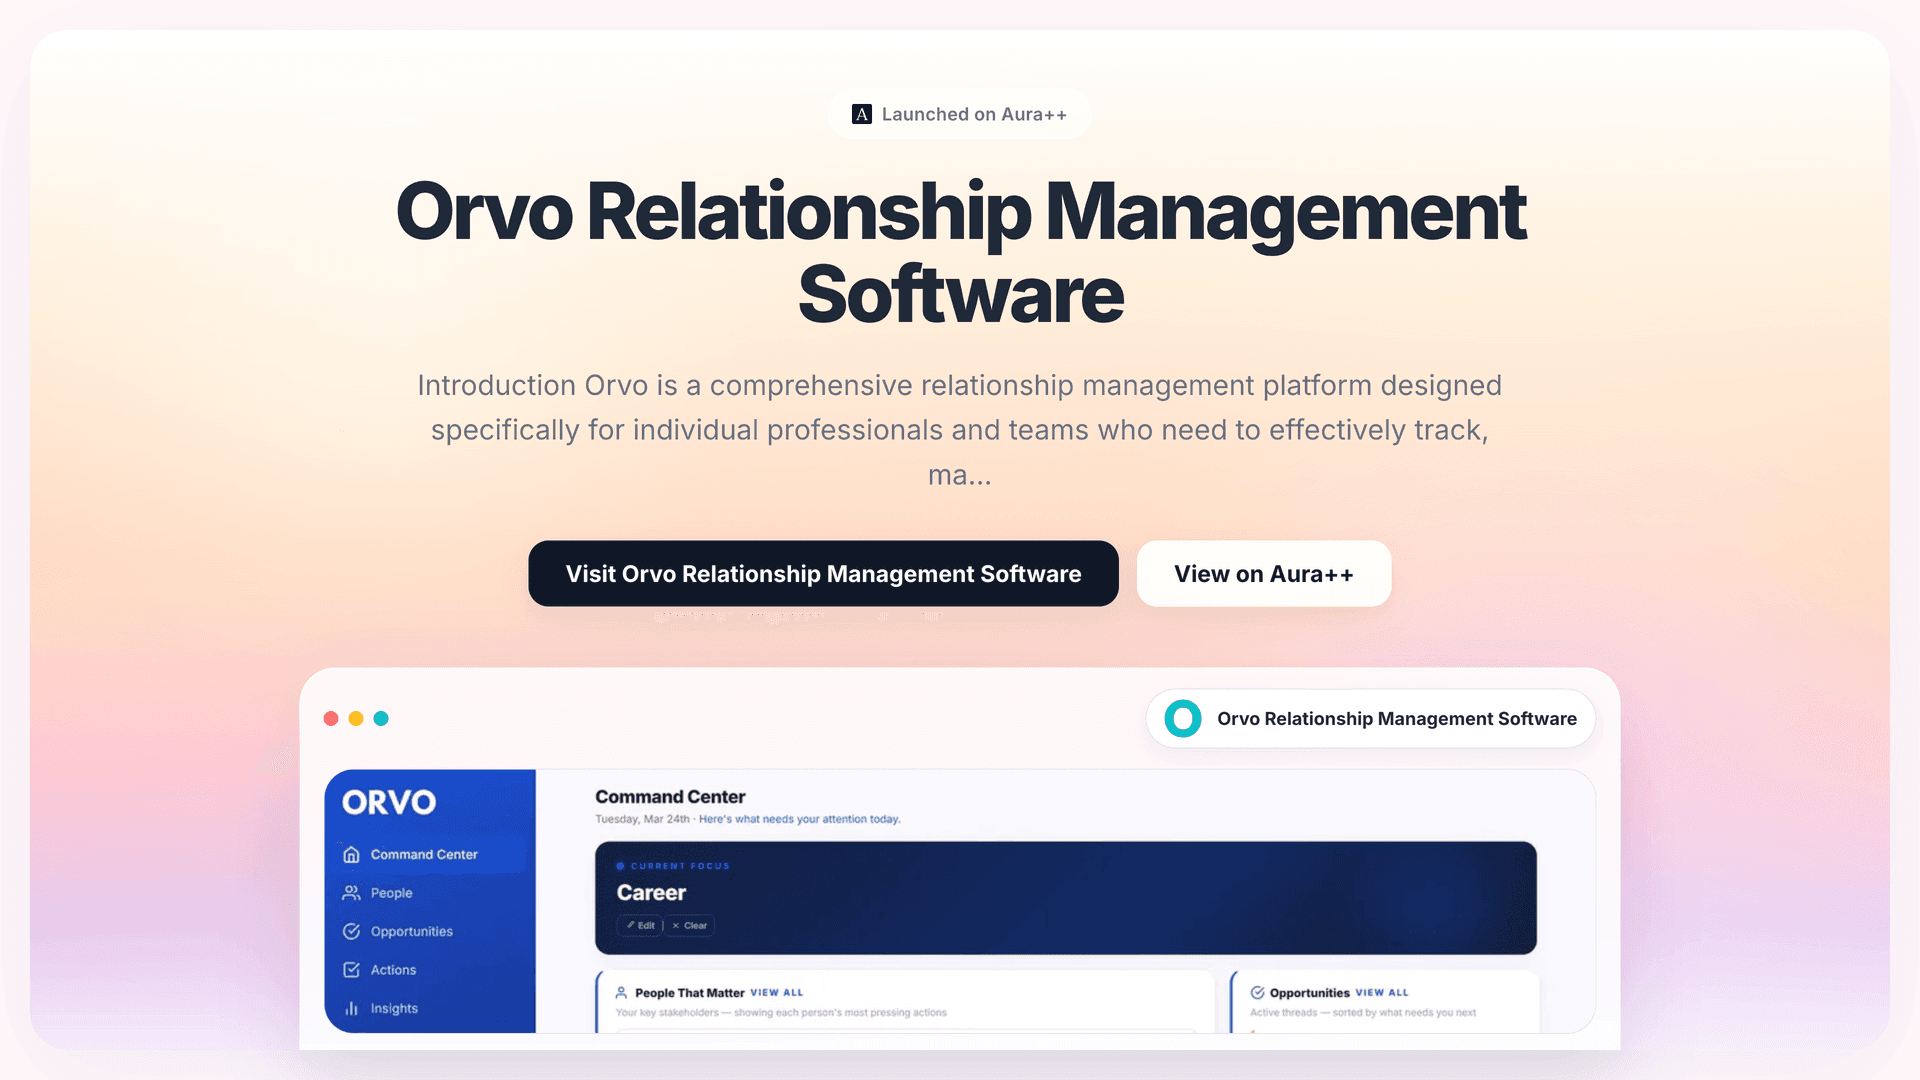This screenshot has width=1920, height=1080.
Task: Click the 'Launched on Aura++' badge
Action: [960, 114]
